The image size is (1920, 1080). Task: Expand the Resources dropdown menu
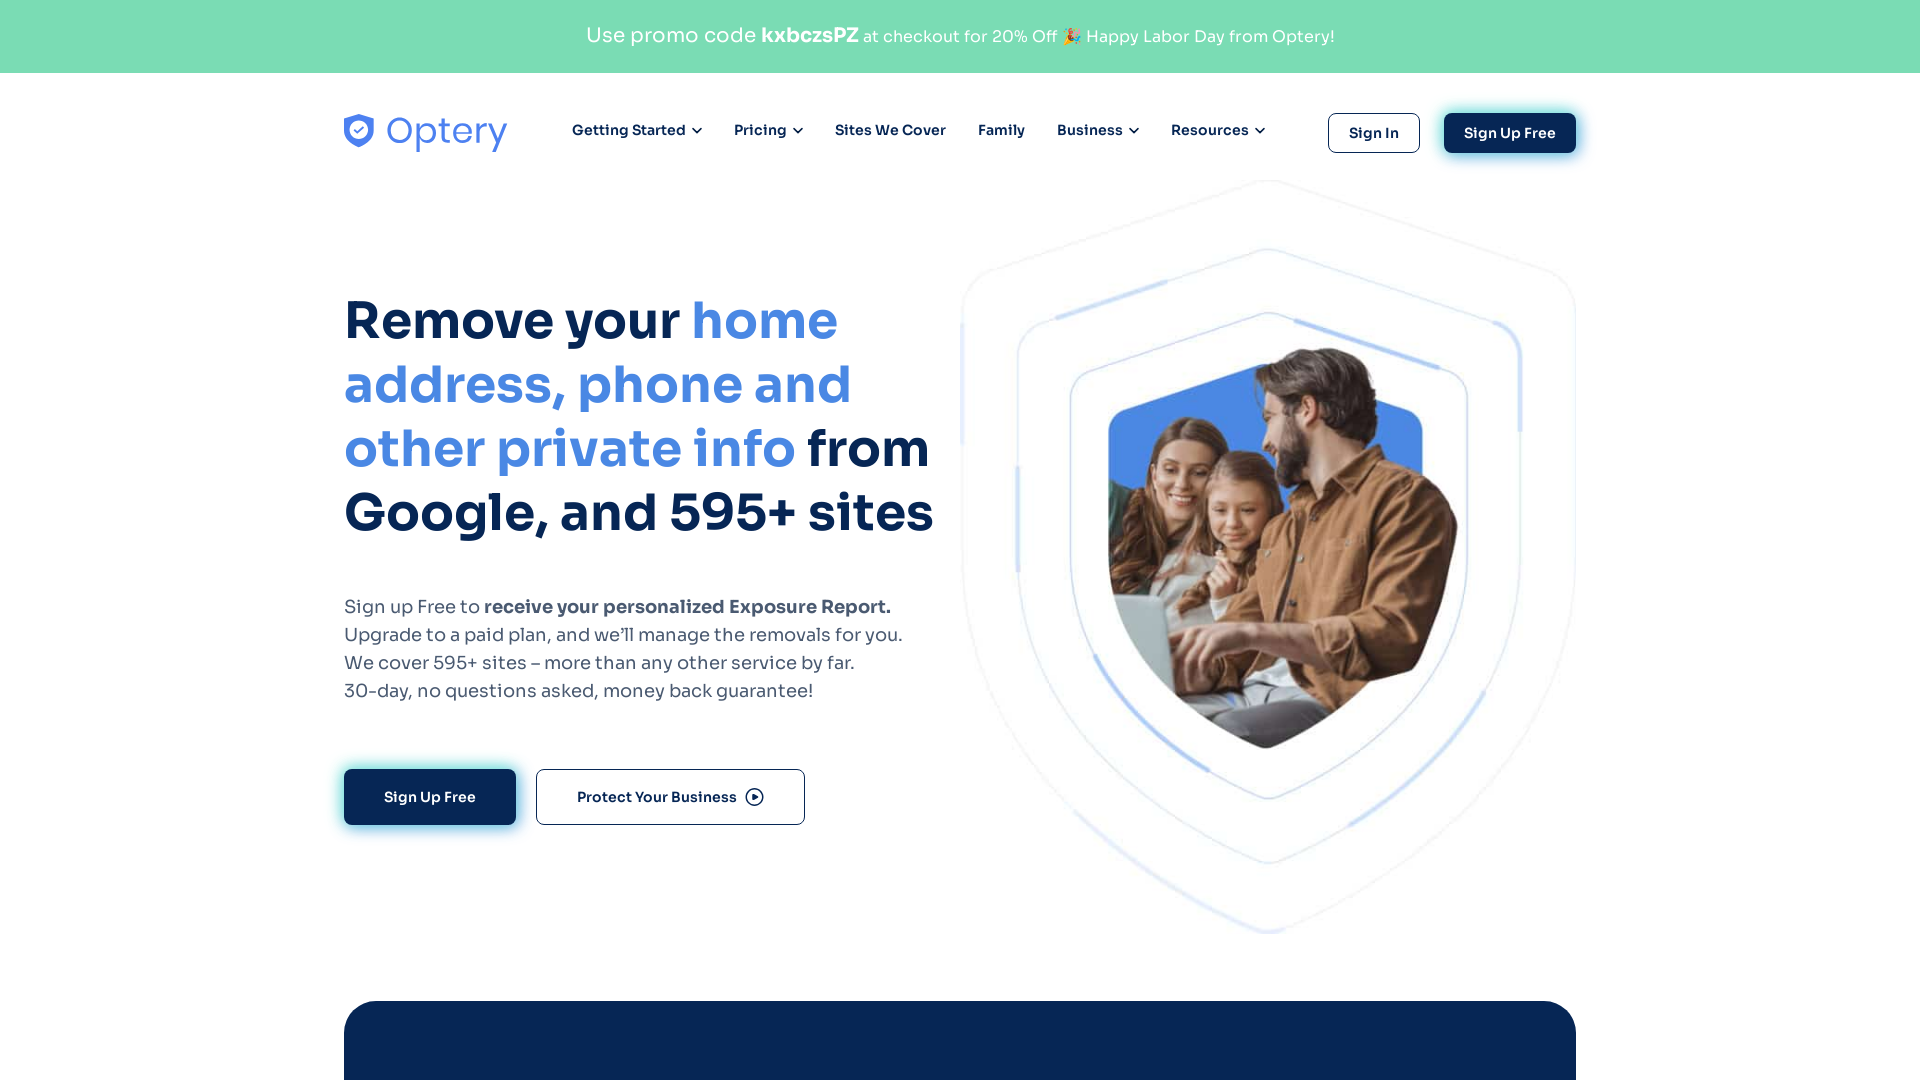pyautogui.click(x=1217, y=129)
